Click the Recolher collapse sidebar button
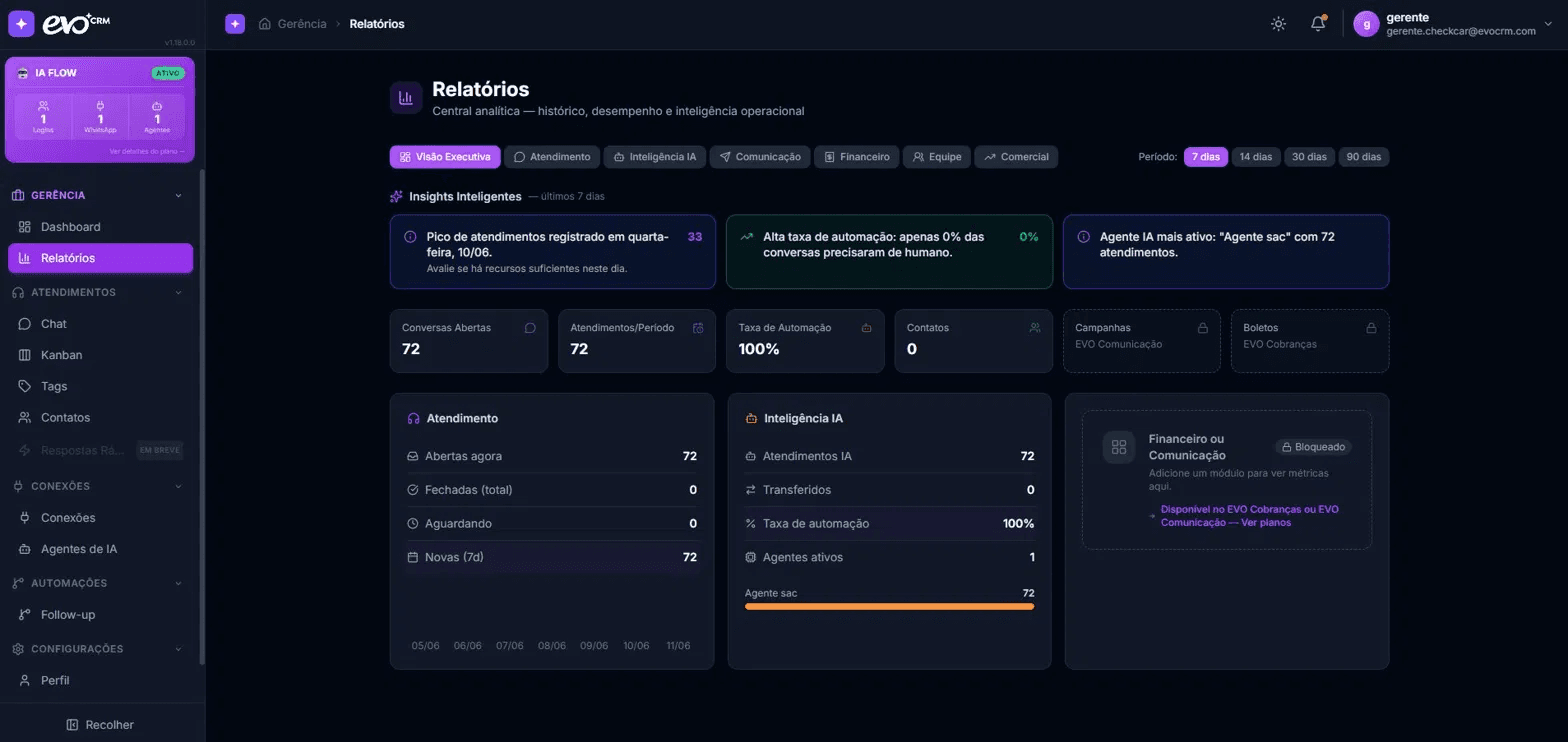 tap(100, 725)
